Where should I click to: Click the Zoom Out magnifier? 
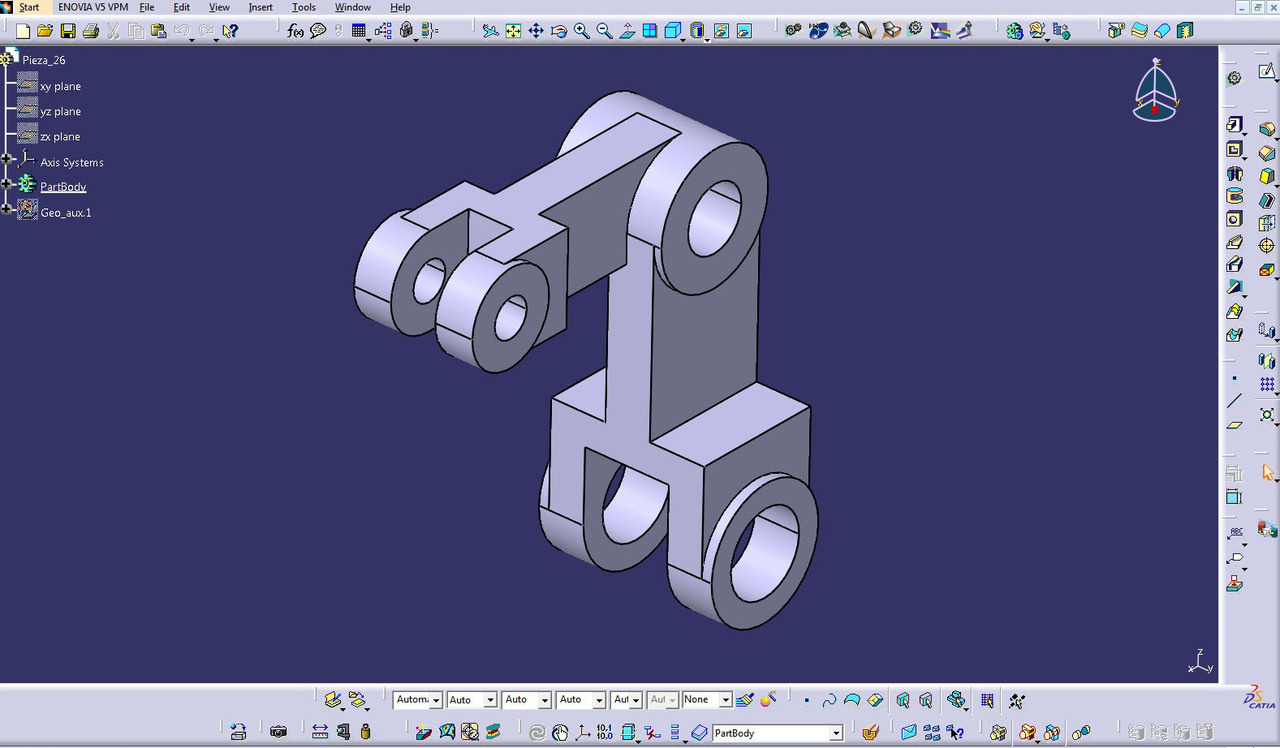pyautogui.click(x=604, y=31)
